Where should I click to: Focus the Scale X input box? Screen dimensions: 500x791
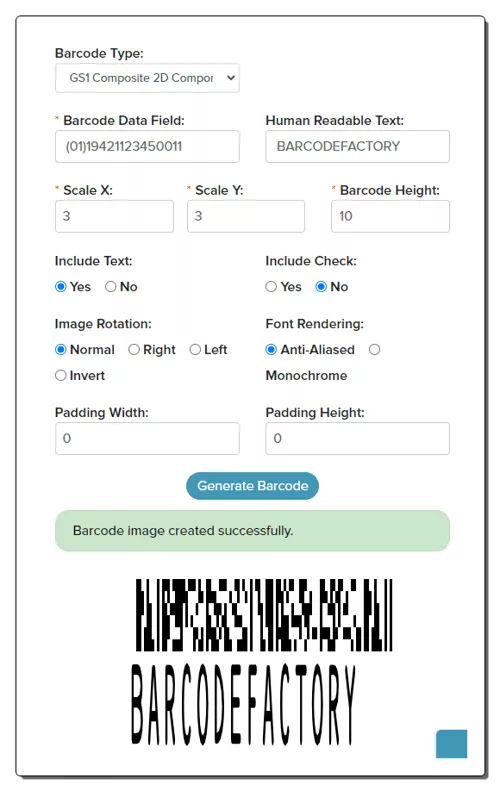pyautogui.click(x=114, y=216)
